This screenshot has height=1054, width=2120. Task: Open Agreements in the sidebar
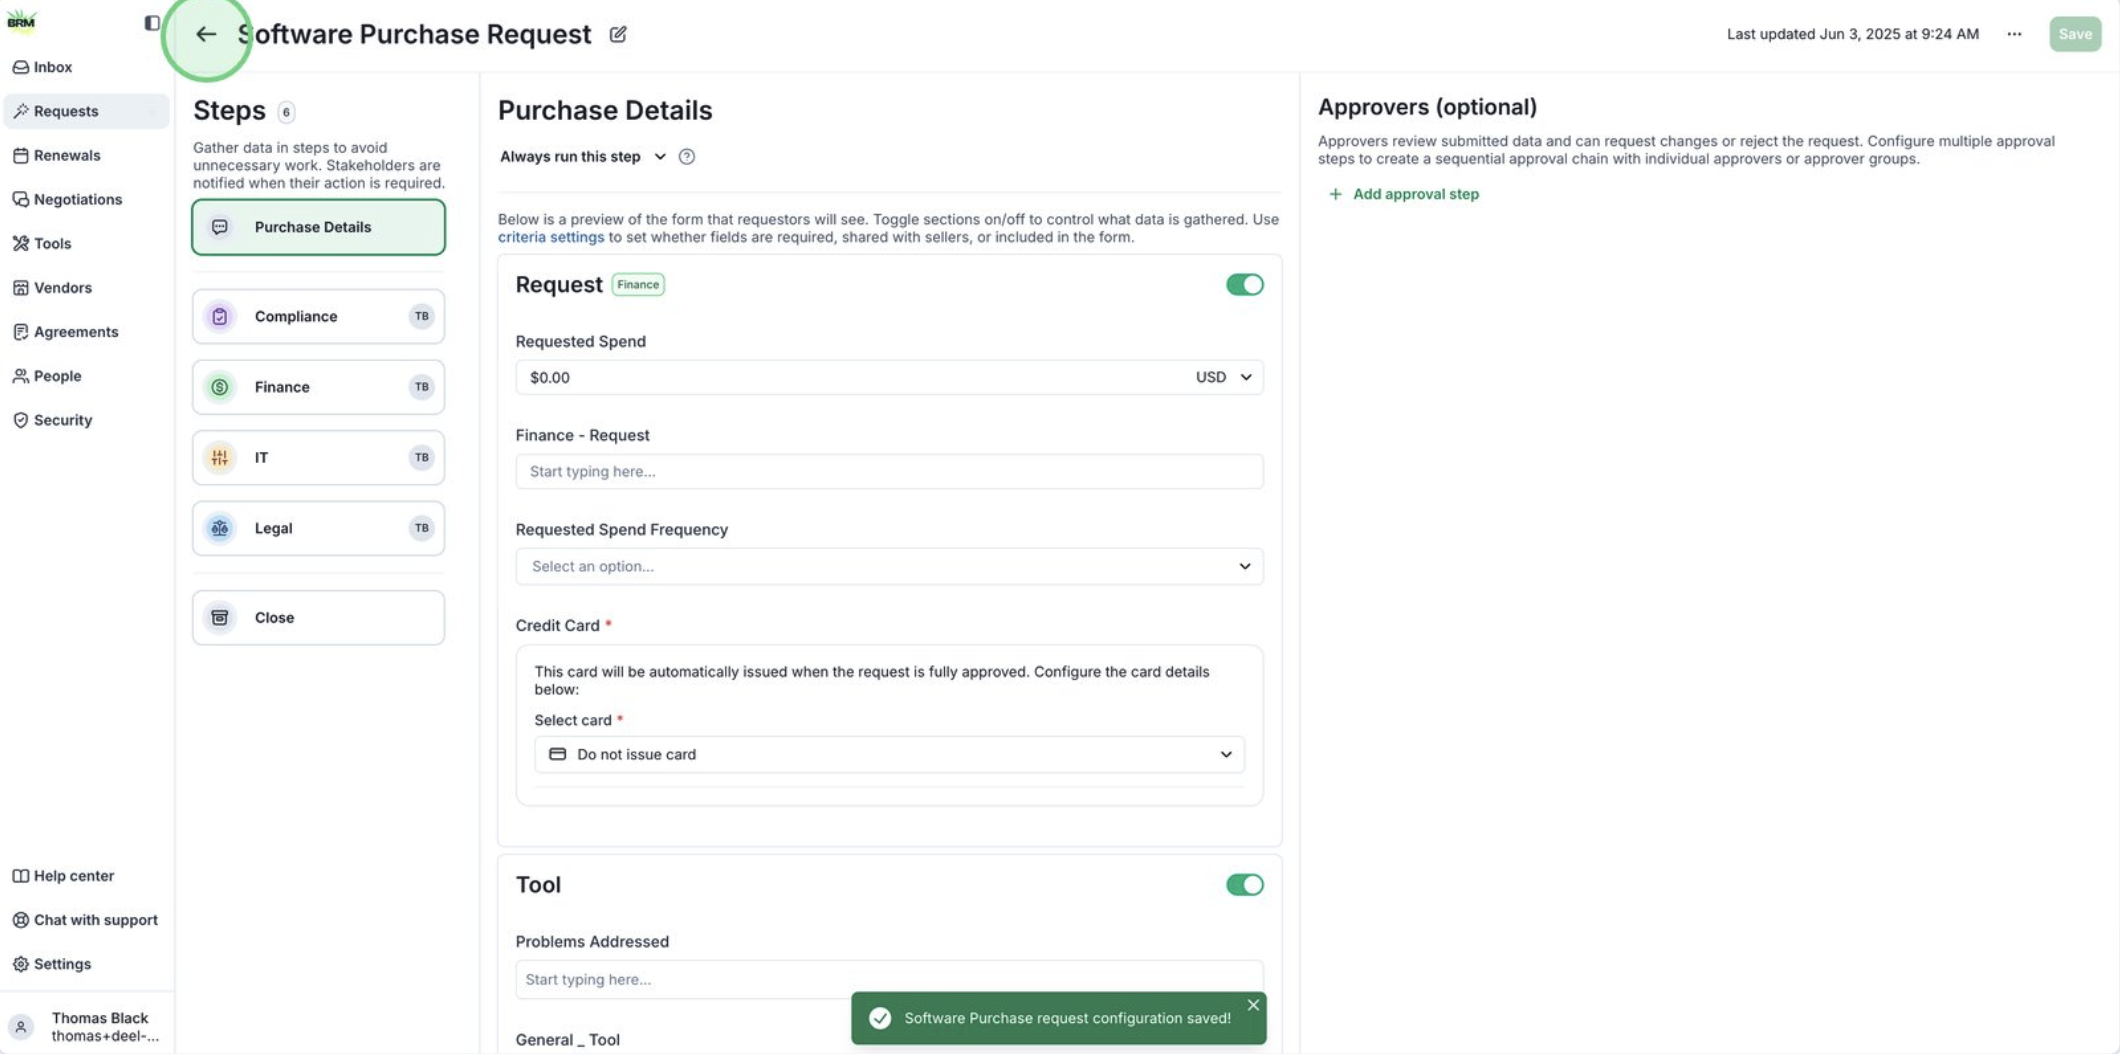pyautogui.click(x=86, y=332)
